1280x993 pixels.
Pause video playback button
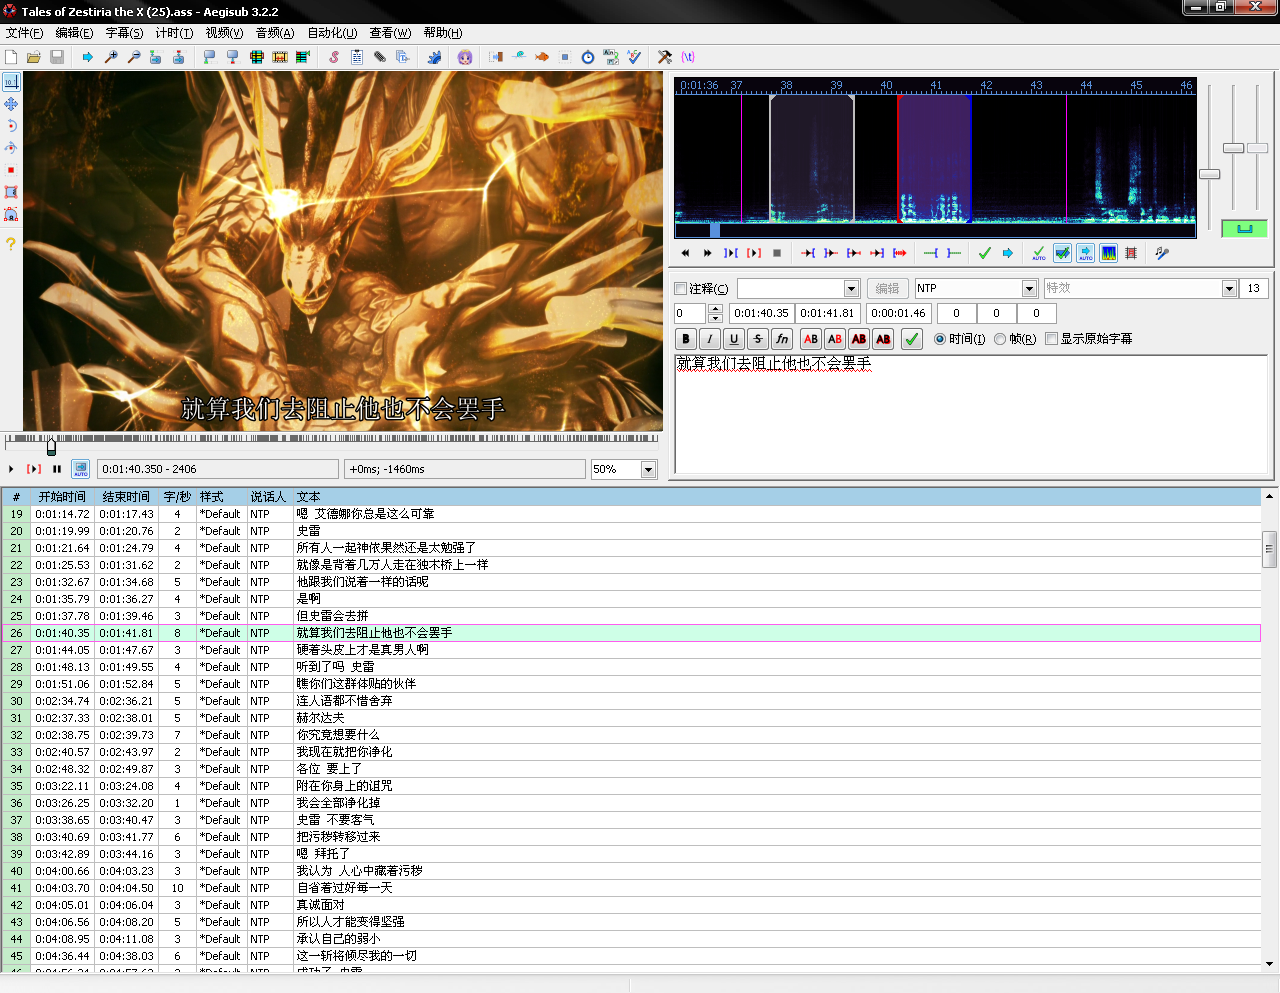pyautogui.click(x=57, y=469)
